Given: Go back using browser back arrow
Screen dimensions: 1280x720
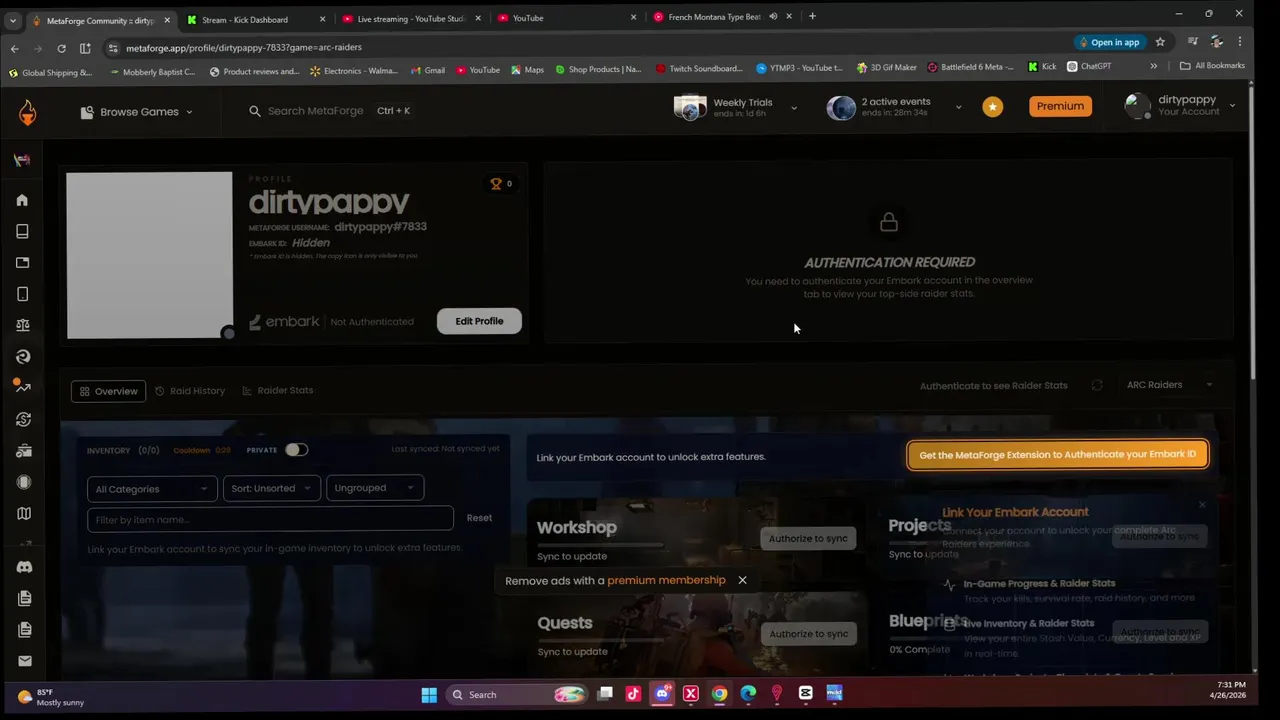Looking at the screenshot, I should point(14,48).
